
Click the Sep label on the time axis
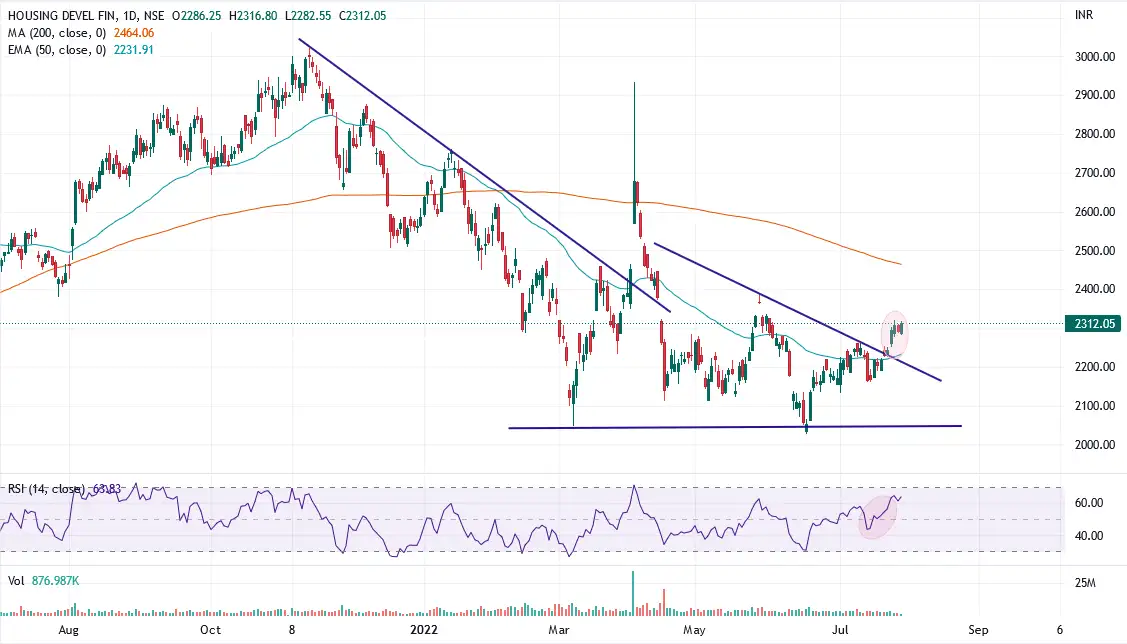point(980,631)
